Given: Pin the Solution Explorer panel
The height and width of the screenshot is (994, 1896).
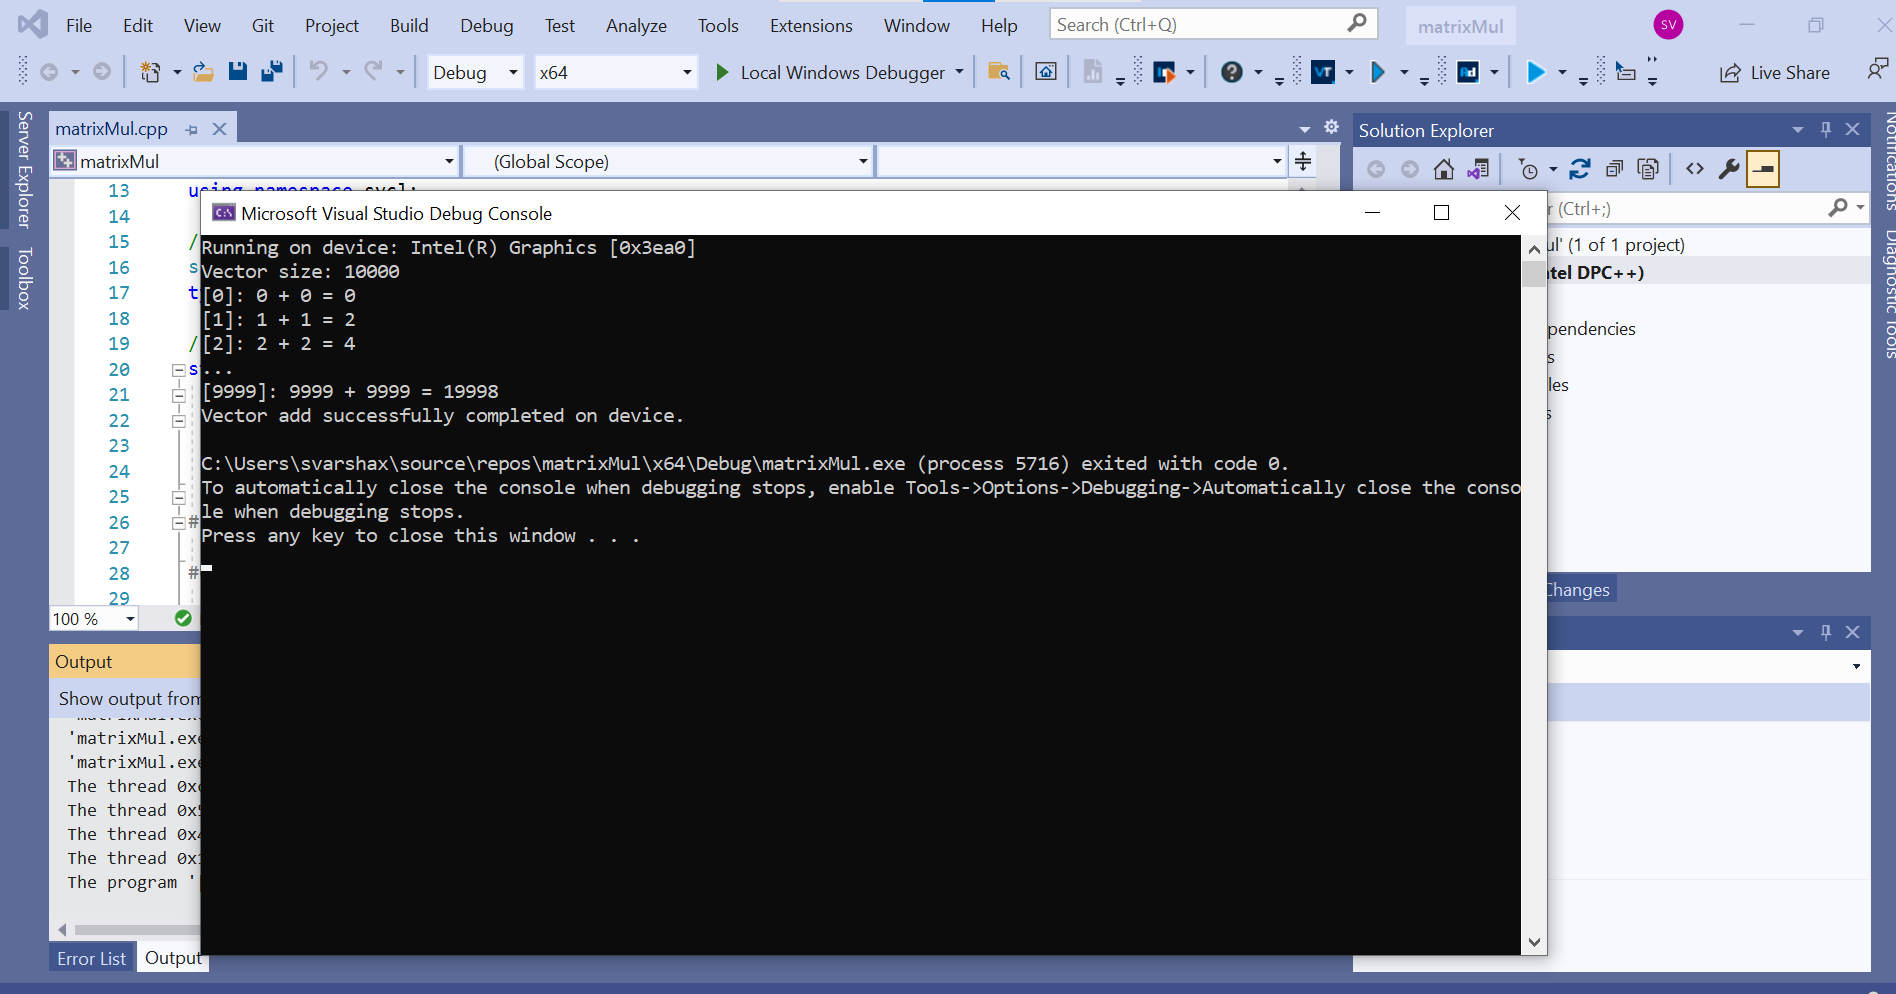Looking at the screenshot, I should point(1825,129).
